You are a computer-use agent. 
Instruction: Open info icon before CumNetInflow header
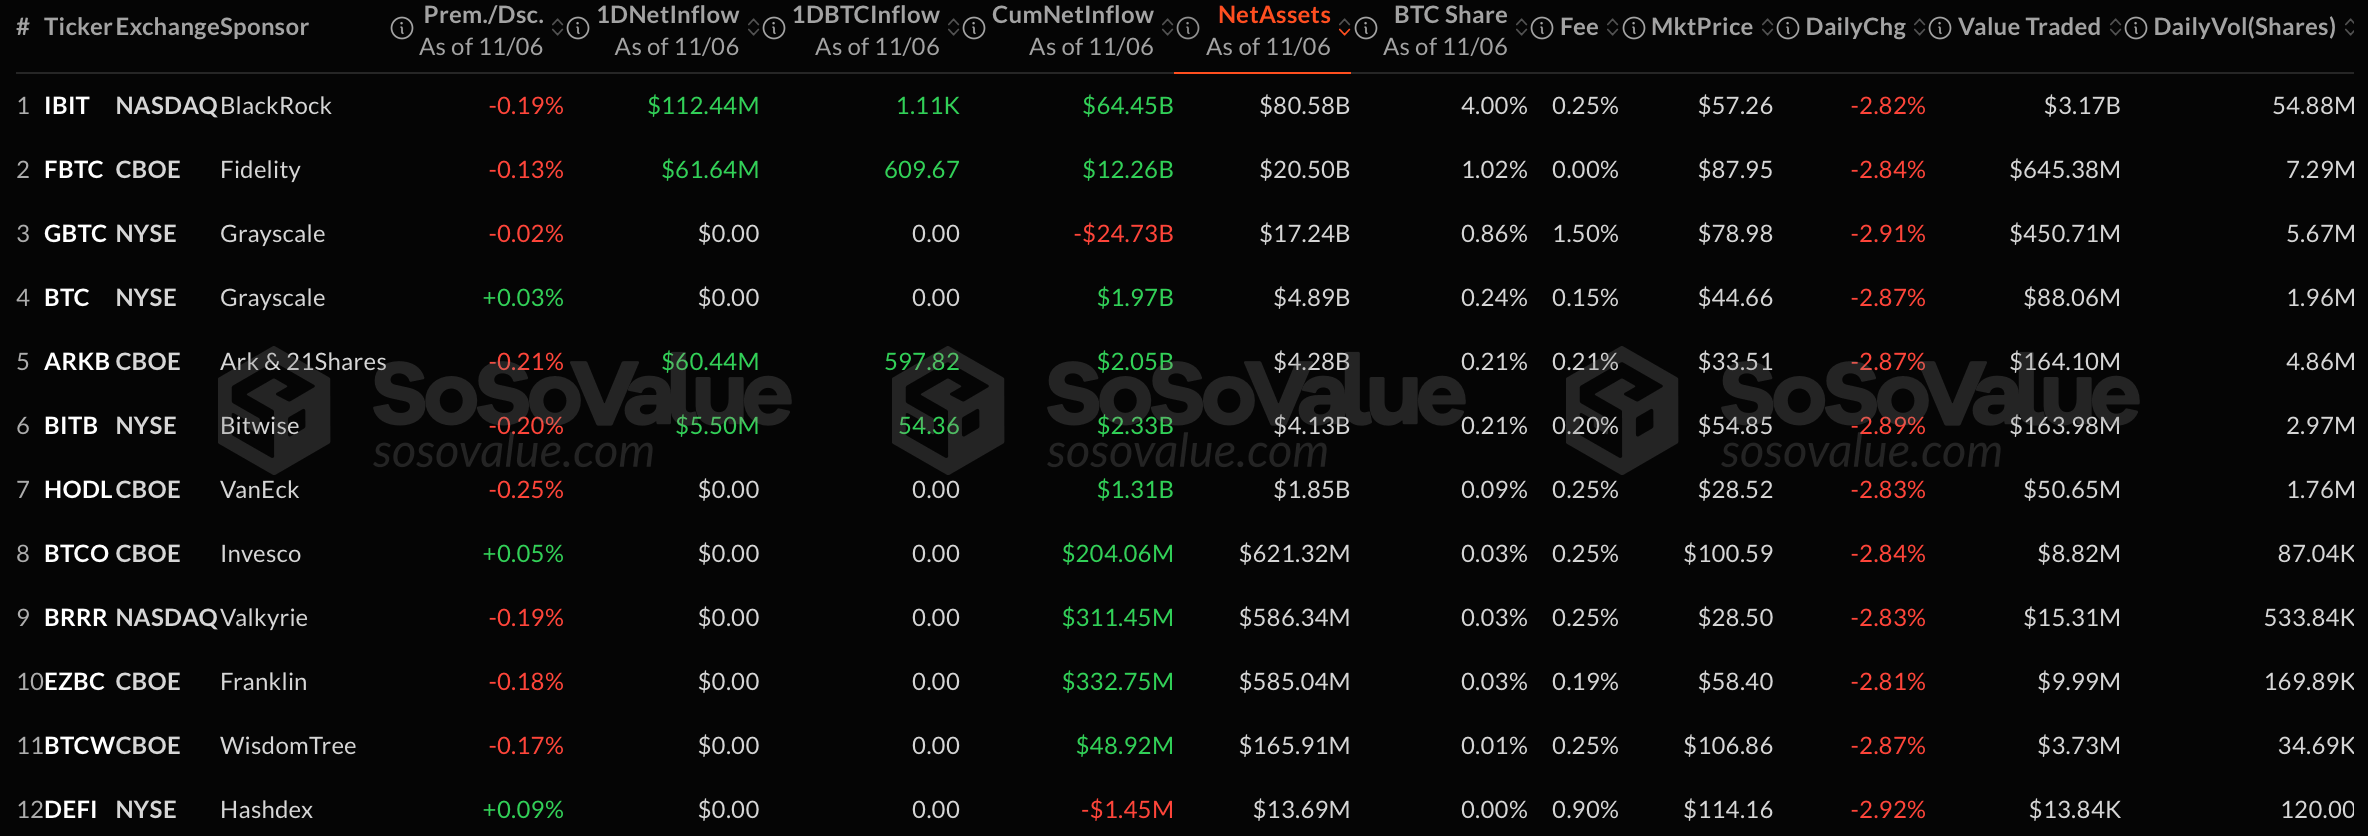974,28
